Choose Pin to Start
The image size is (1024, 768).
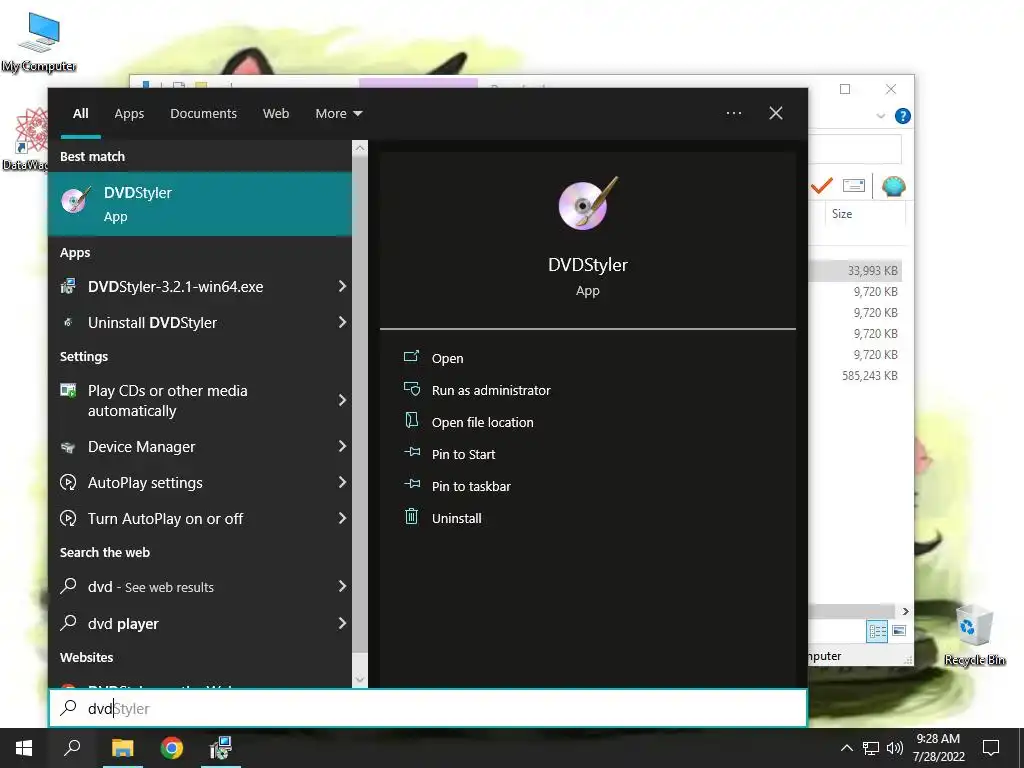463,455
